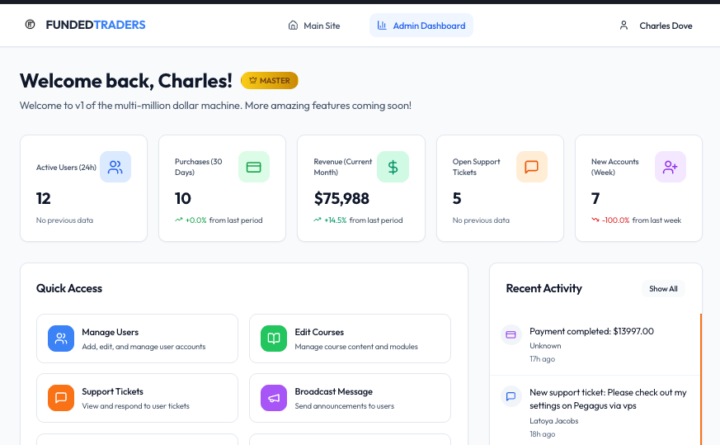Screen dimensions: 720x445
Task: Click the Payment completed card icon
Action: click(x=511, y=335)
